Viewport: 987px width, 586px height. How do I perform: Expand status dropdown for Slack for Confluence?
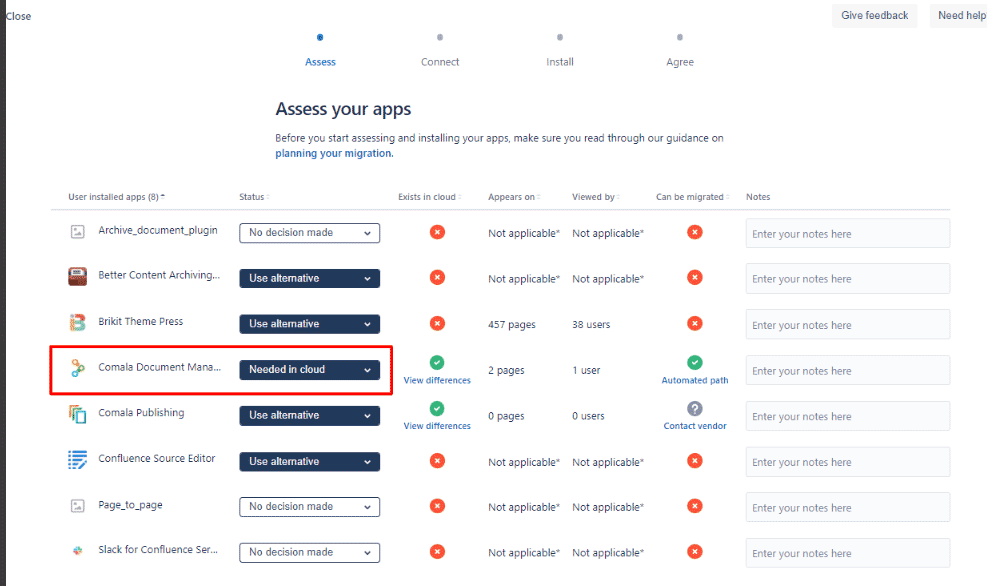(x=309, y=553)
